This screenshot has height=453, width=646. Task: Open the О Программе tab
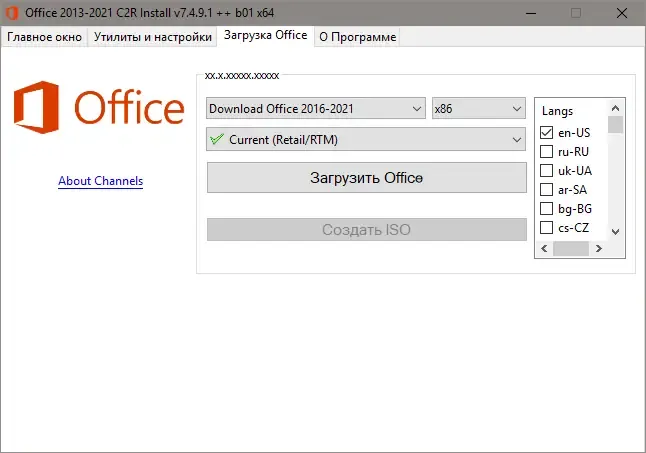pyautogui.click(x=357, y=37)
